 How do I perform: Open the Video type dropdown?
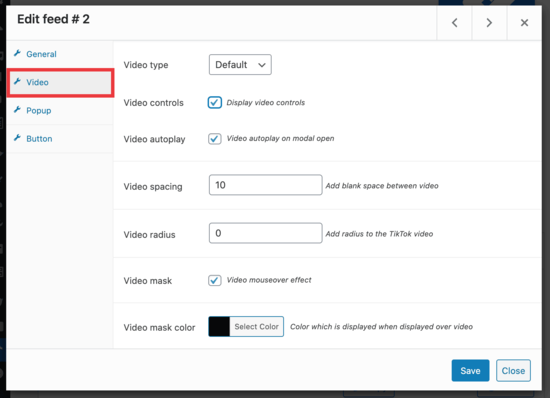[240, 65]
